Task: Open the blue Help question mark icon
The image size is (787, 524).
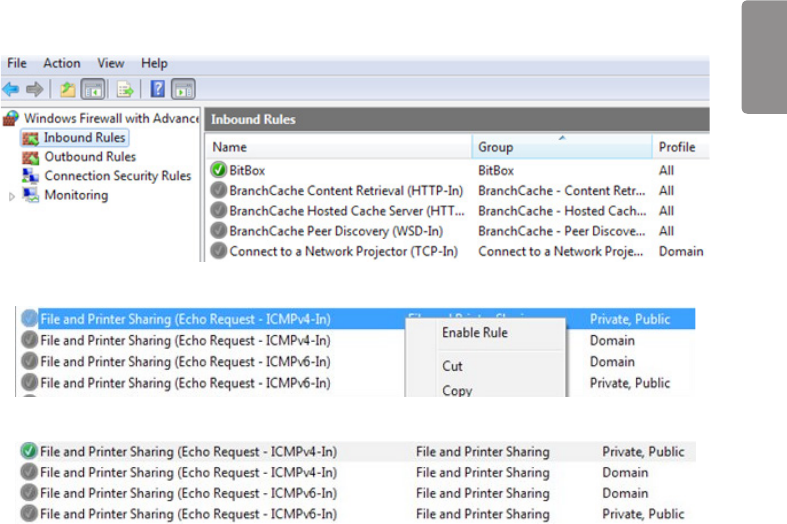Action: click(x=158, y=89)
